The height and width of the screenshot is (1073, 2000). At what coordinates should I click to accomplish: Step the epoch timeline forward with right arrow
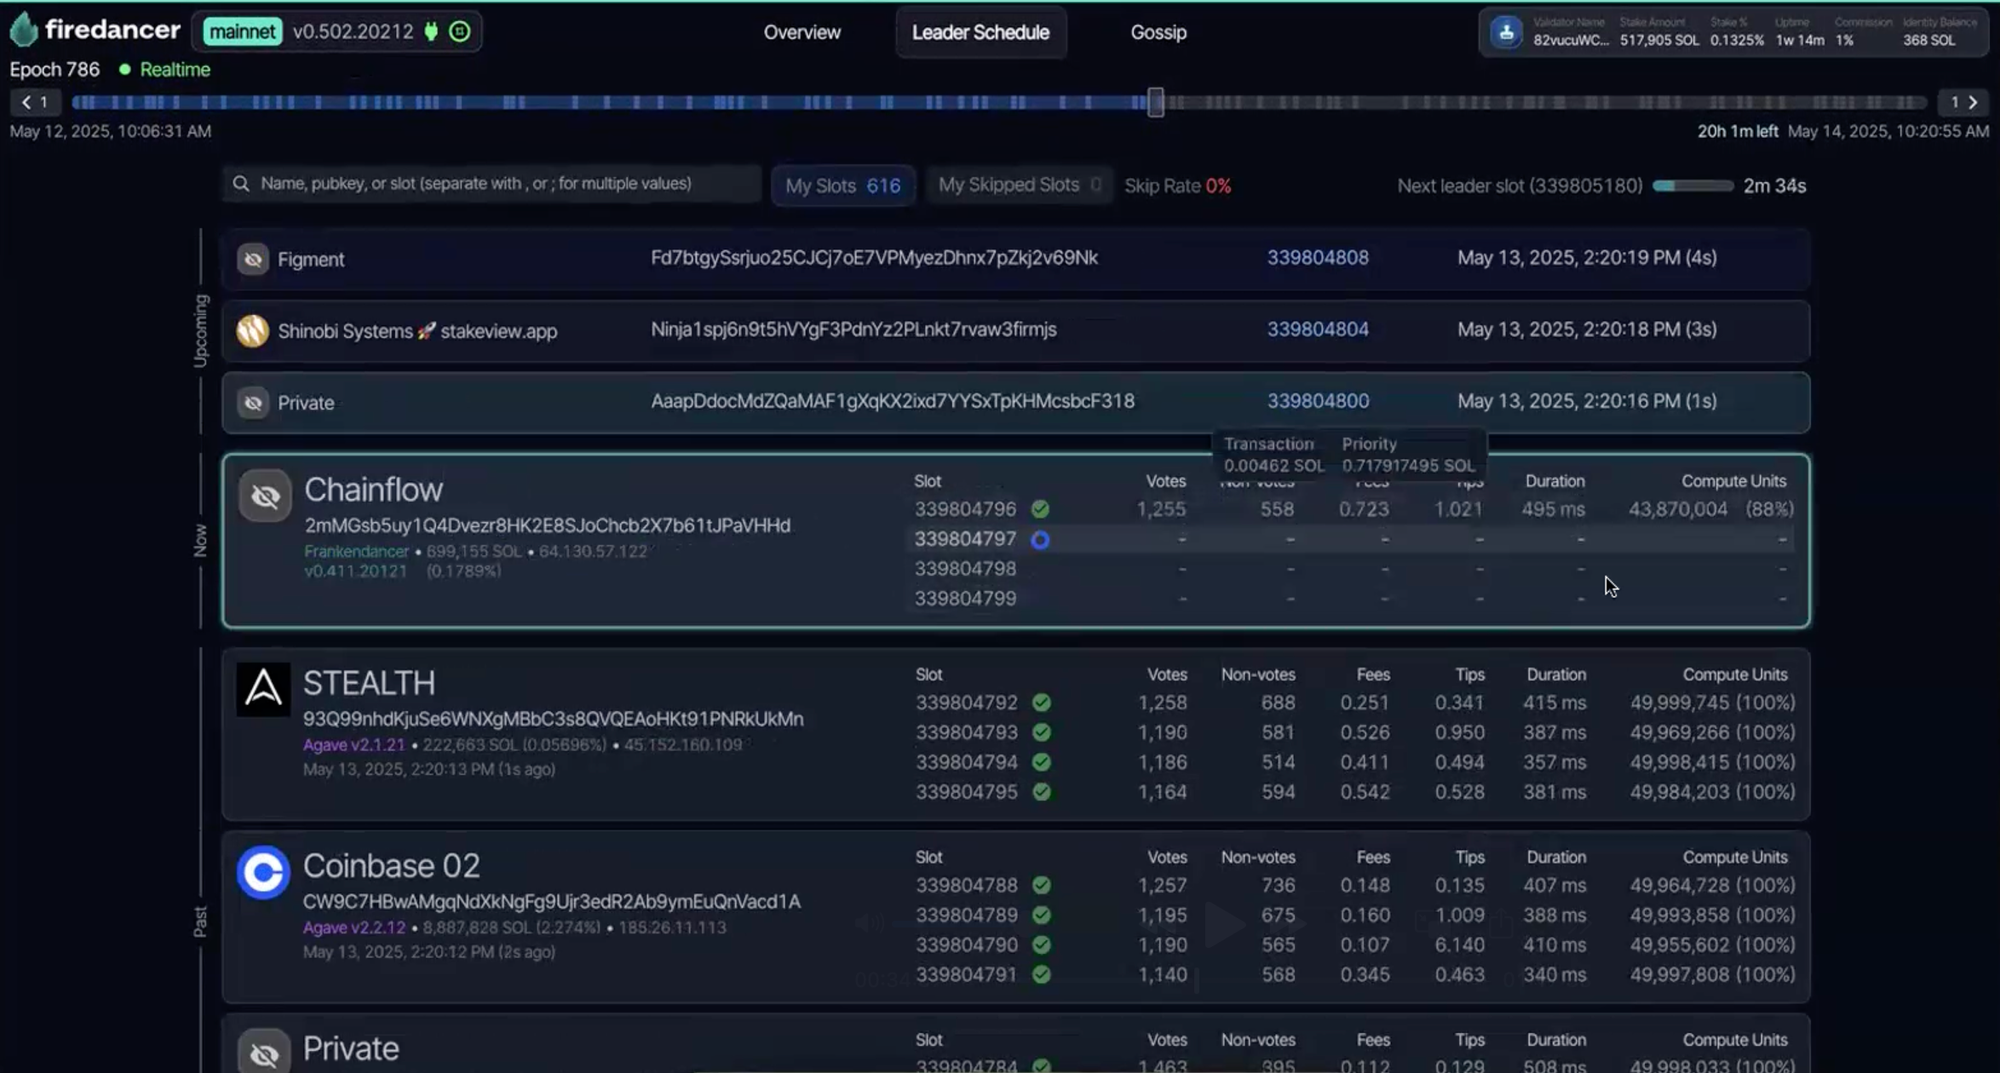pos(1963,102)
